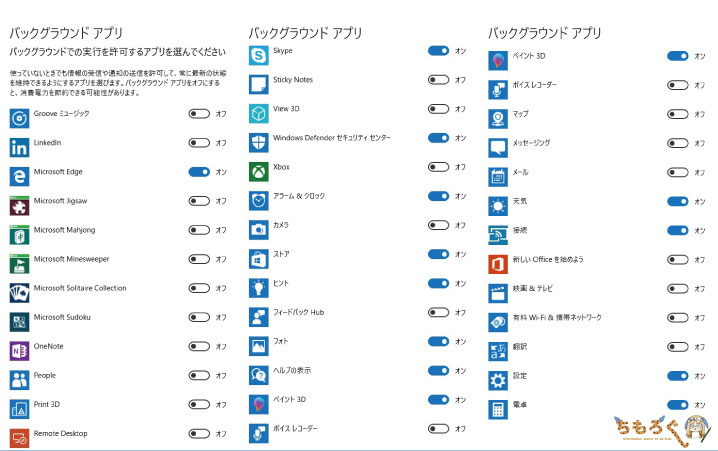Click the 'Microsoft Minesweeper' label text
This screenshot has width=718, height=451.
pyautogui.click(x=71, y=259)
